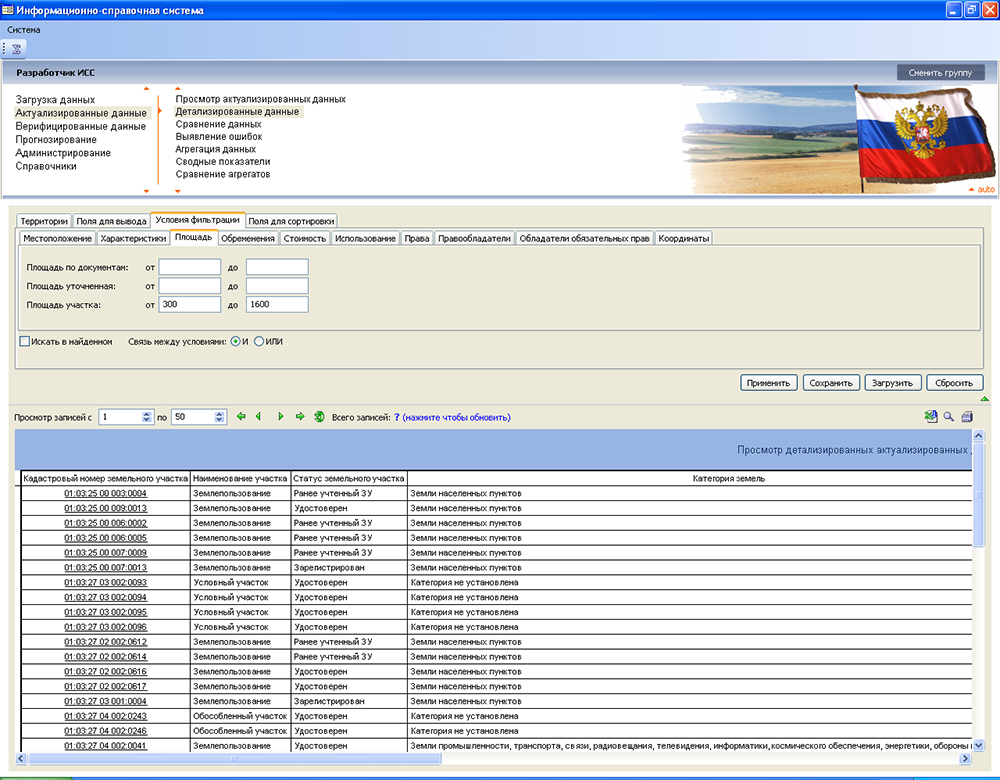
Task: Click the 'Площадь участка' from field with 300
Action: pos(189,304)
